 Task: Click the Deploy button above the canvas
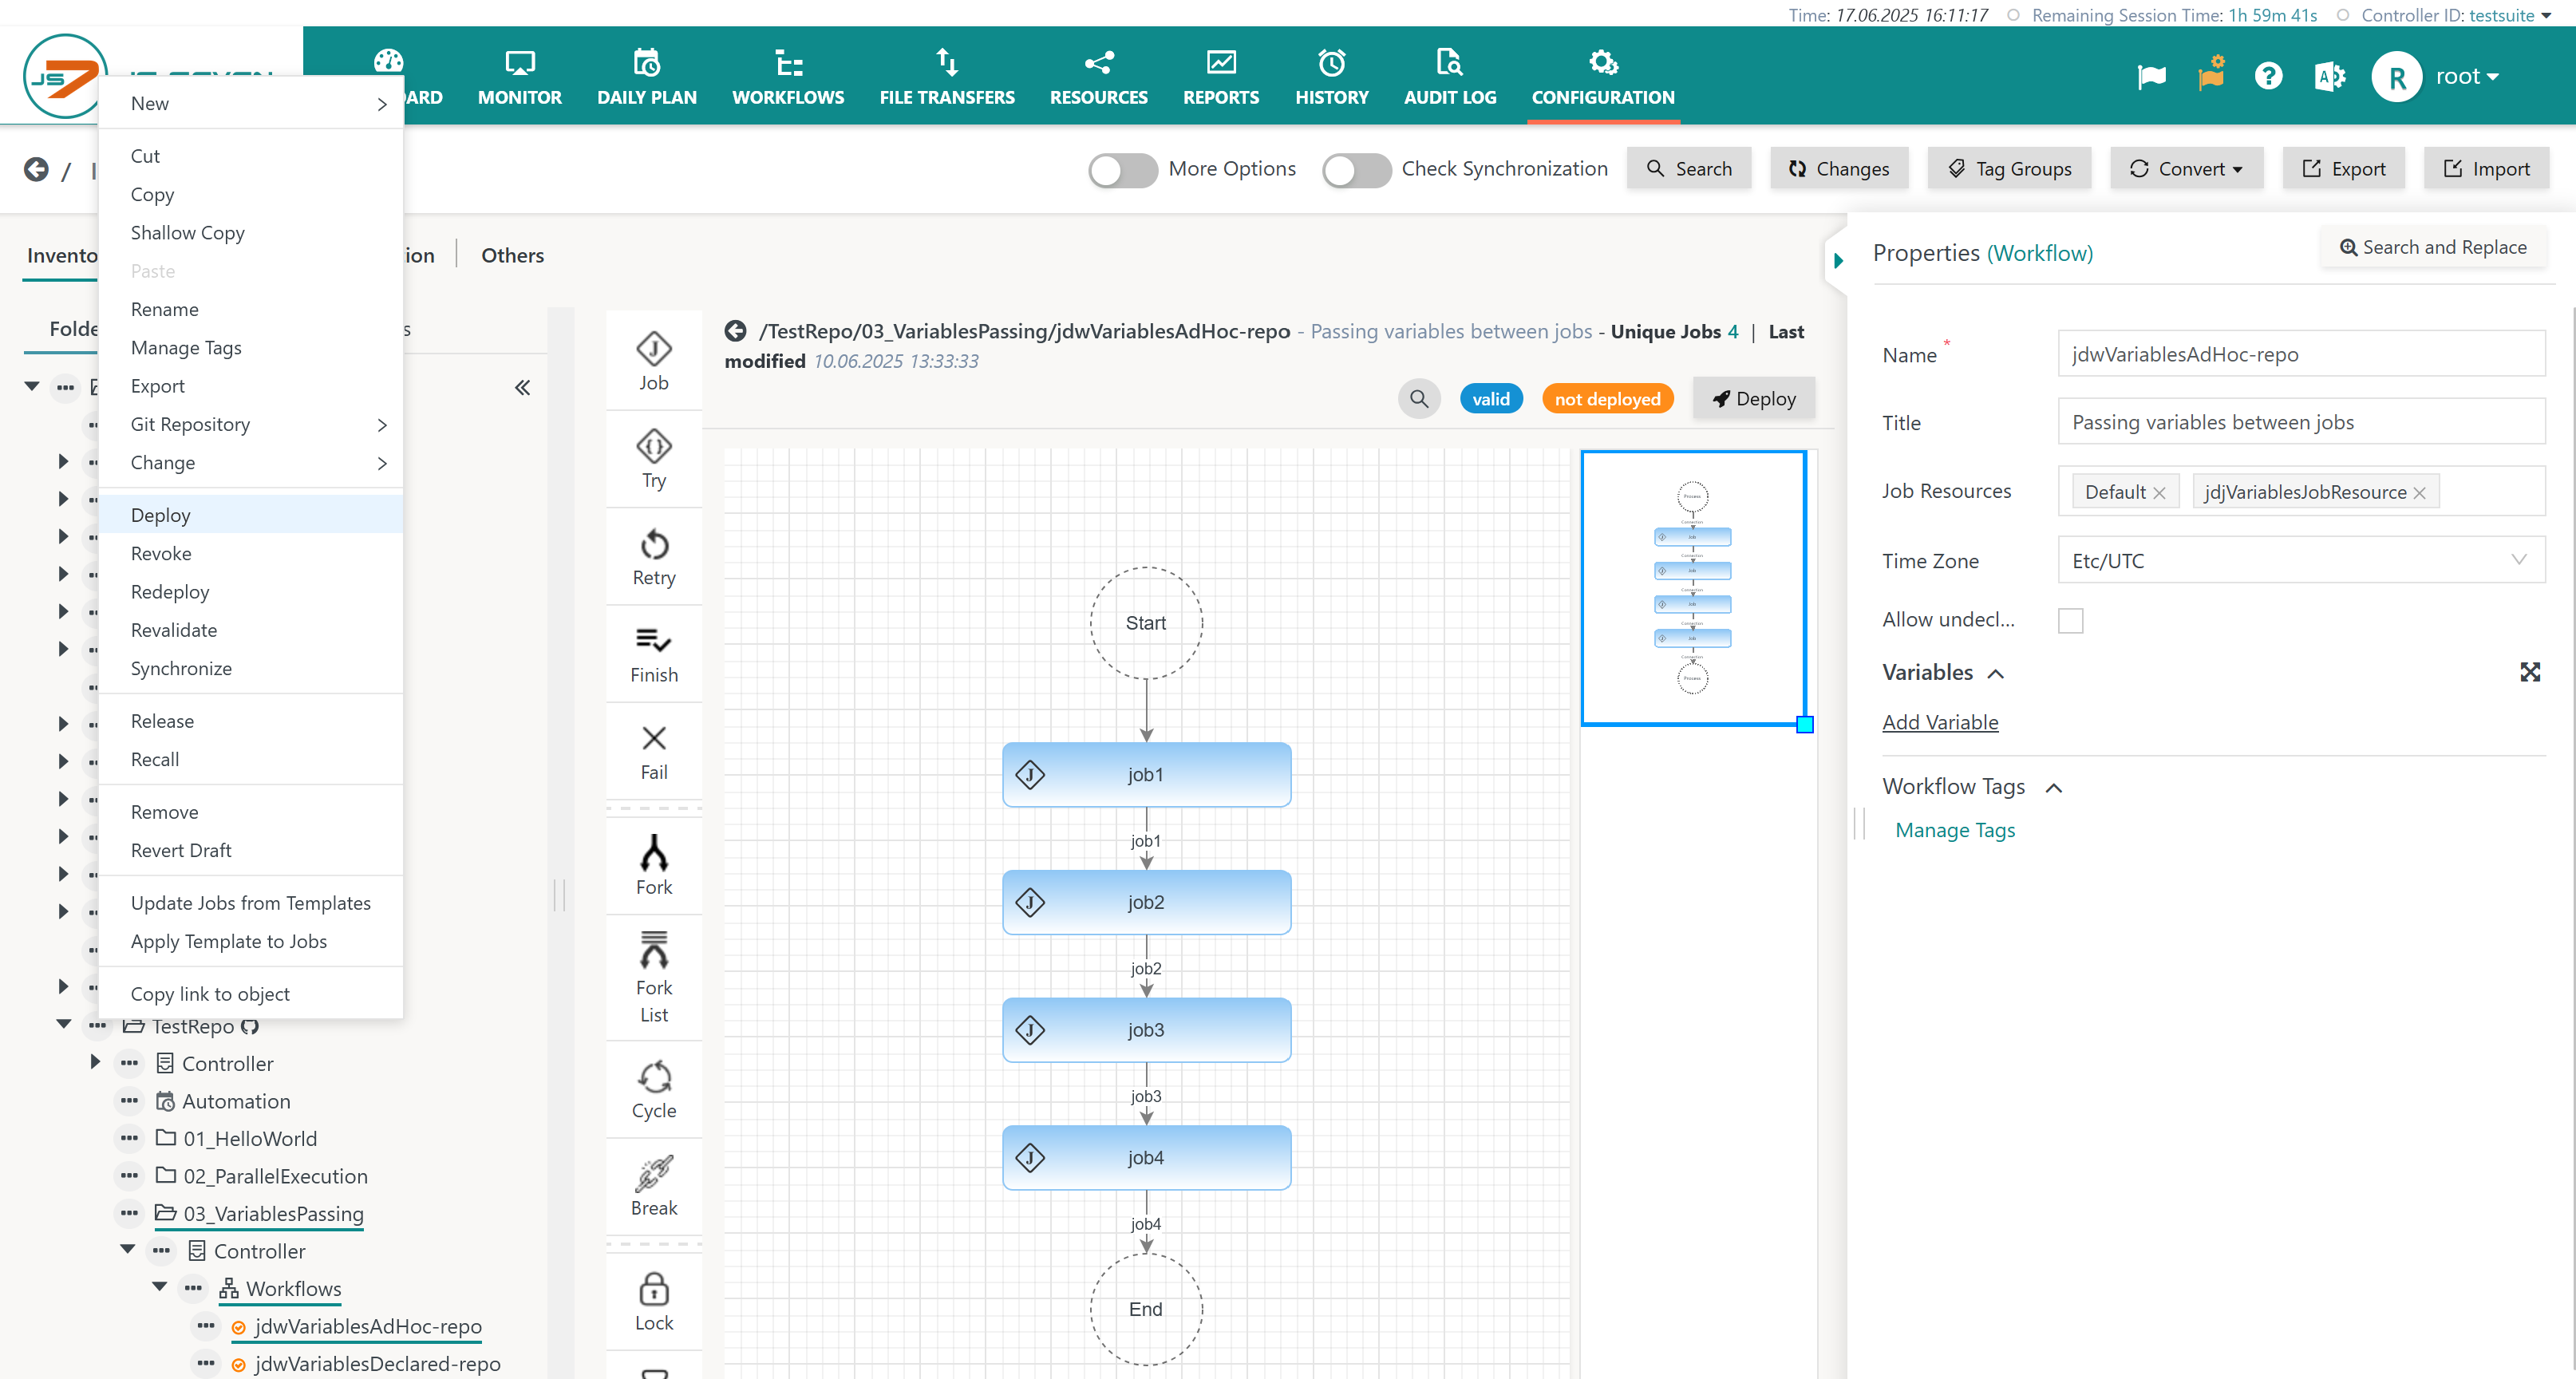[x=1753, y=398]
